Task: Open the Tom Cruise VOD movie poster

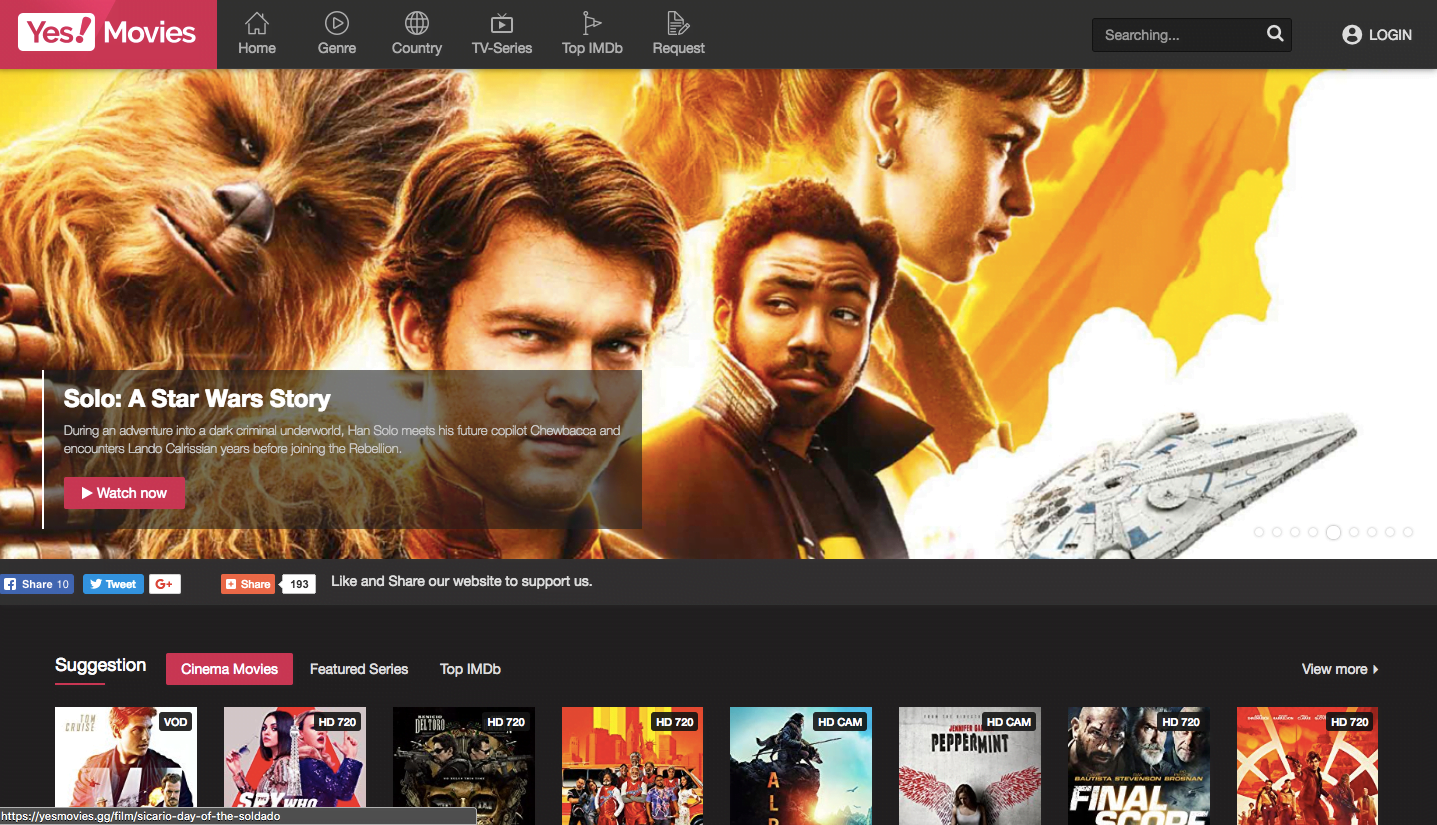Action: [126, 766]
